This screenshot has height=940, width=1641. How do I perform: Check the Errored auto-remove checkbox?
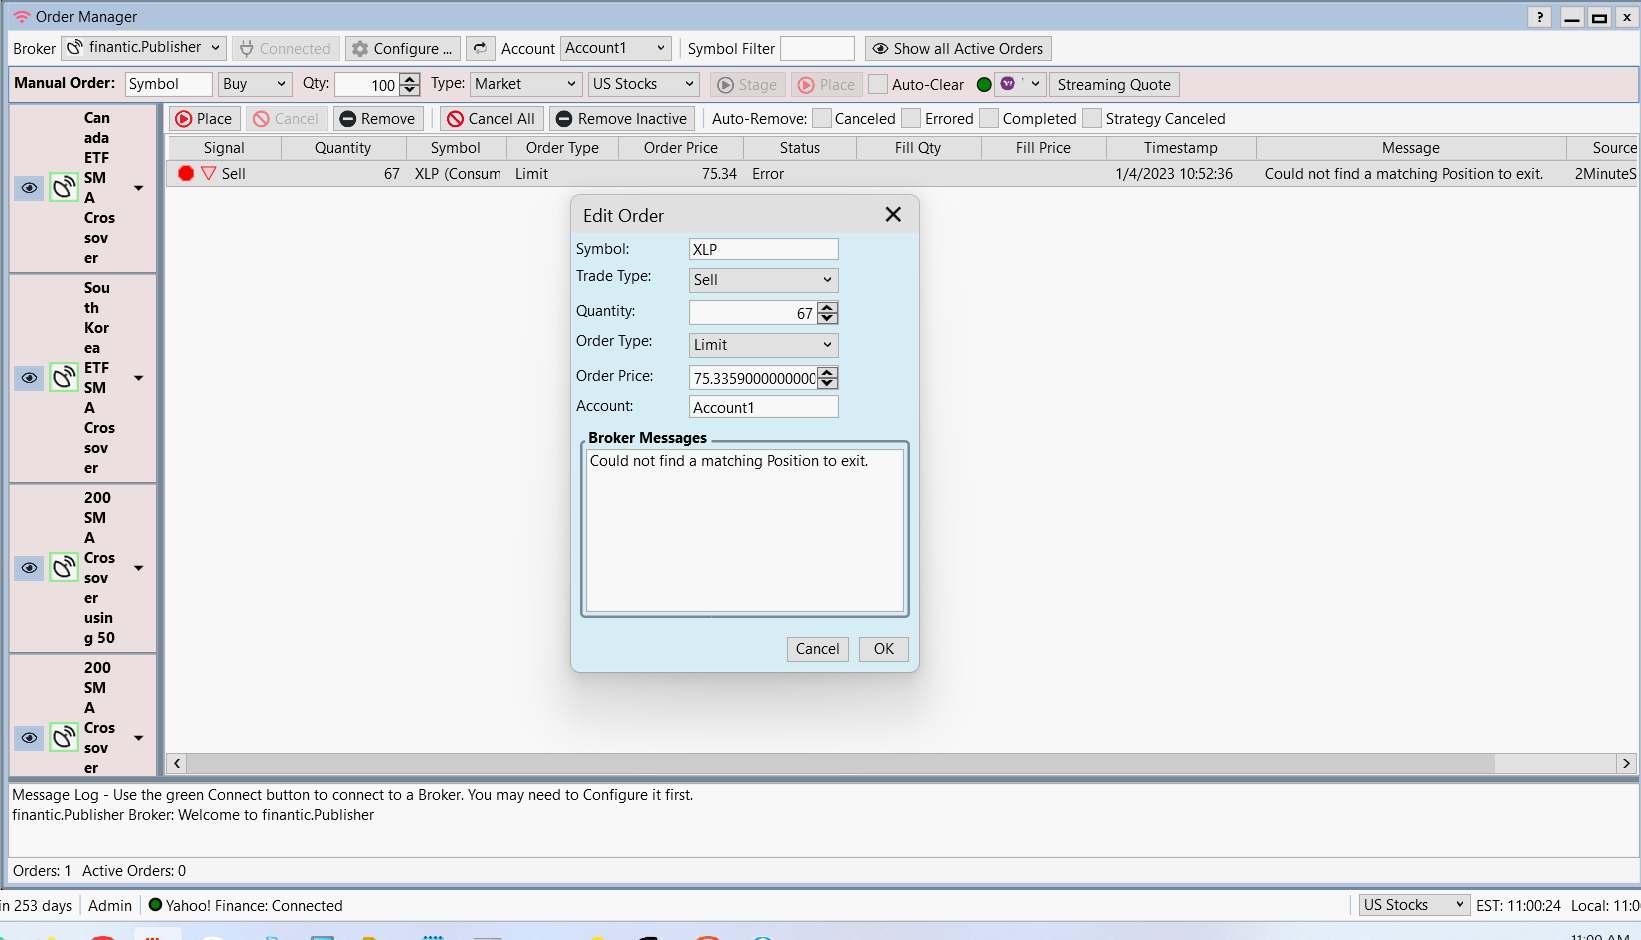(911, 118)
